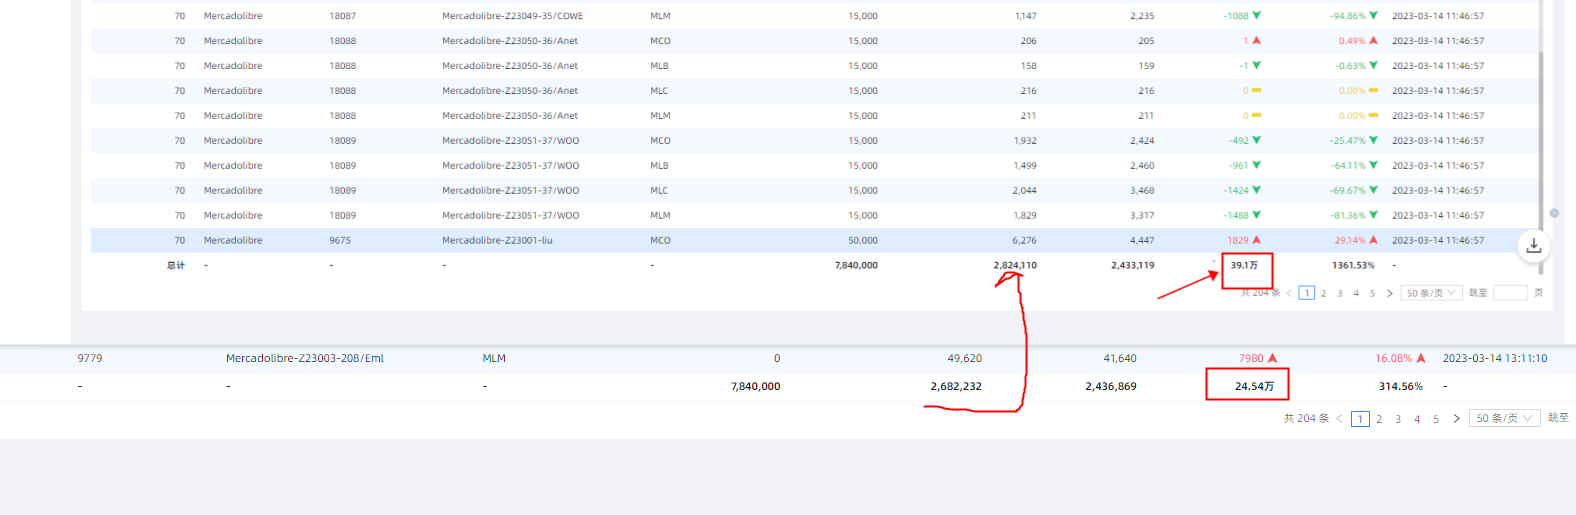
Task: Click percentage -94.86% cell
Action: coord(1348,16)
